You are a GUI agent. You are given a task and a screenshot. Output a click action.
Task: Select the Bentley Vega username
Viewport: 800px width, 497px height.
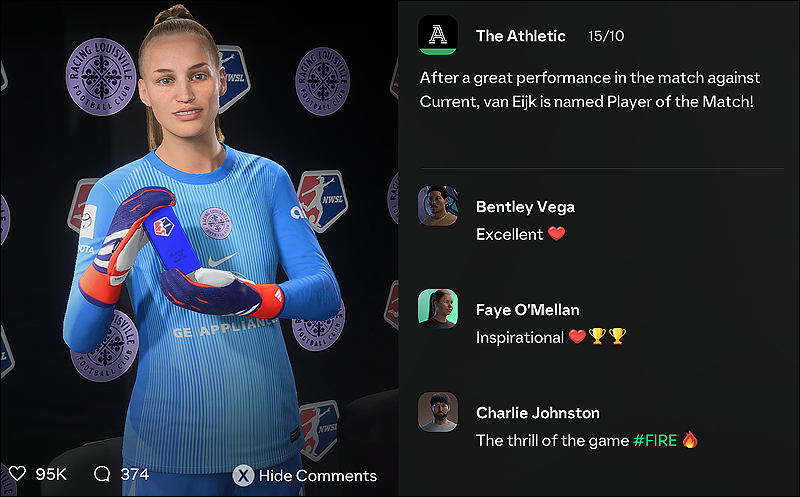pyautogui.click(x=525, y=207)
